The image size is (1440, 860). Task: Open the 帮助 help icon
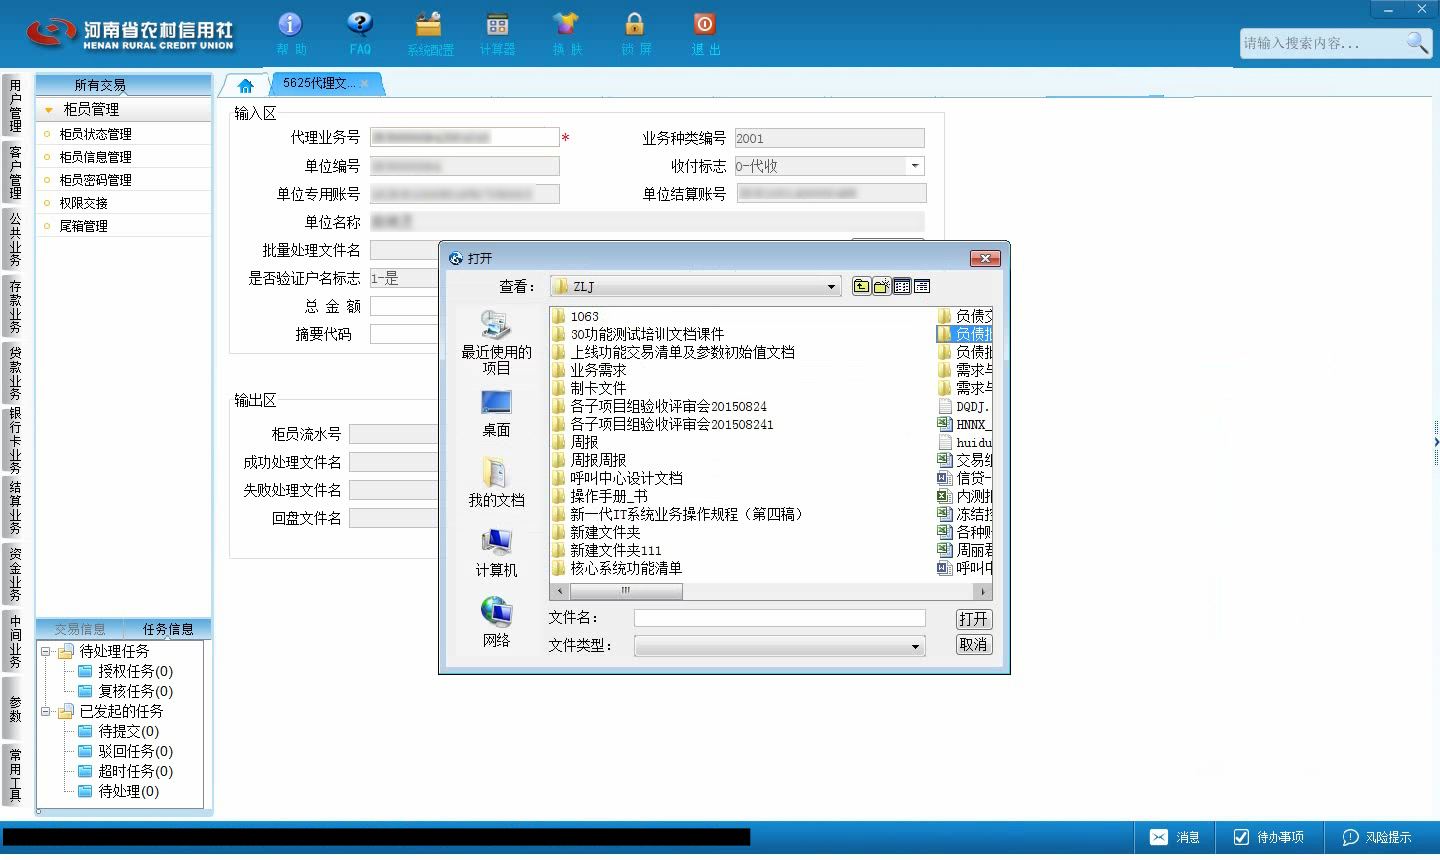[x=290, y=33]
